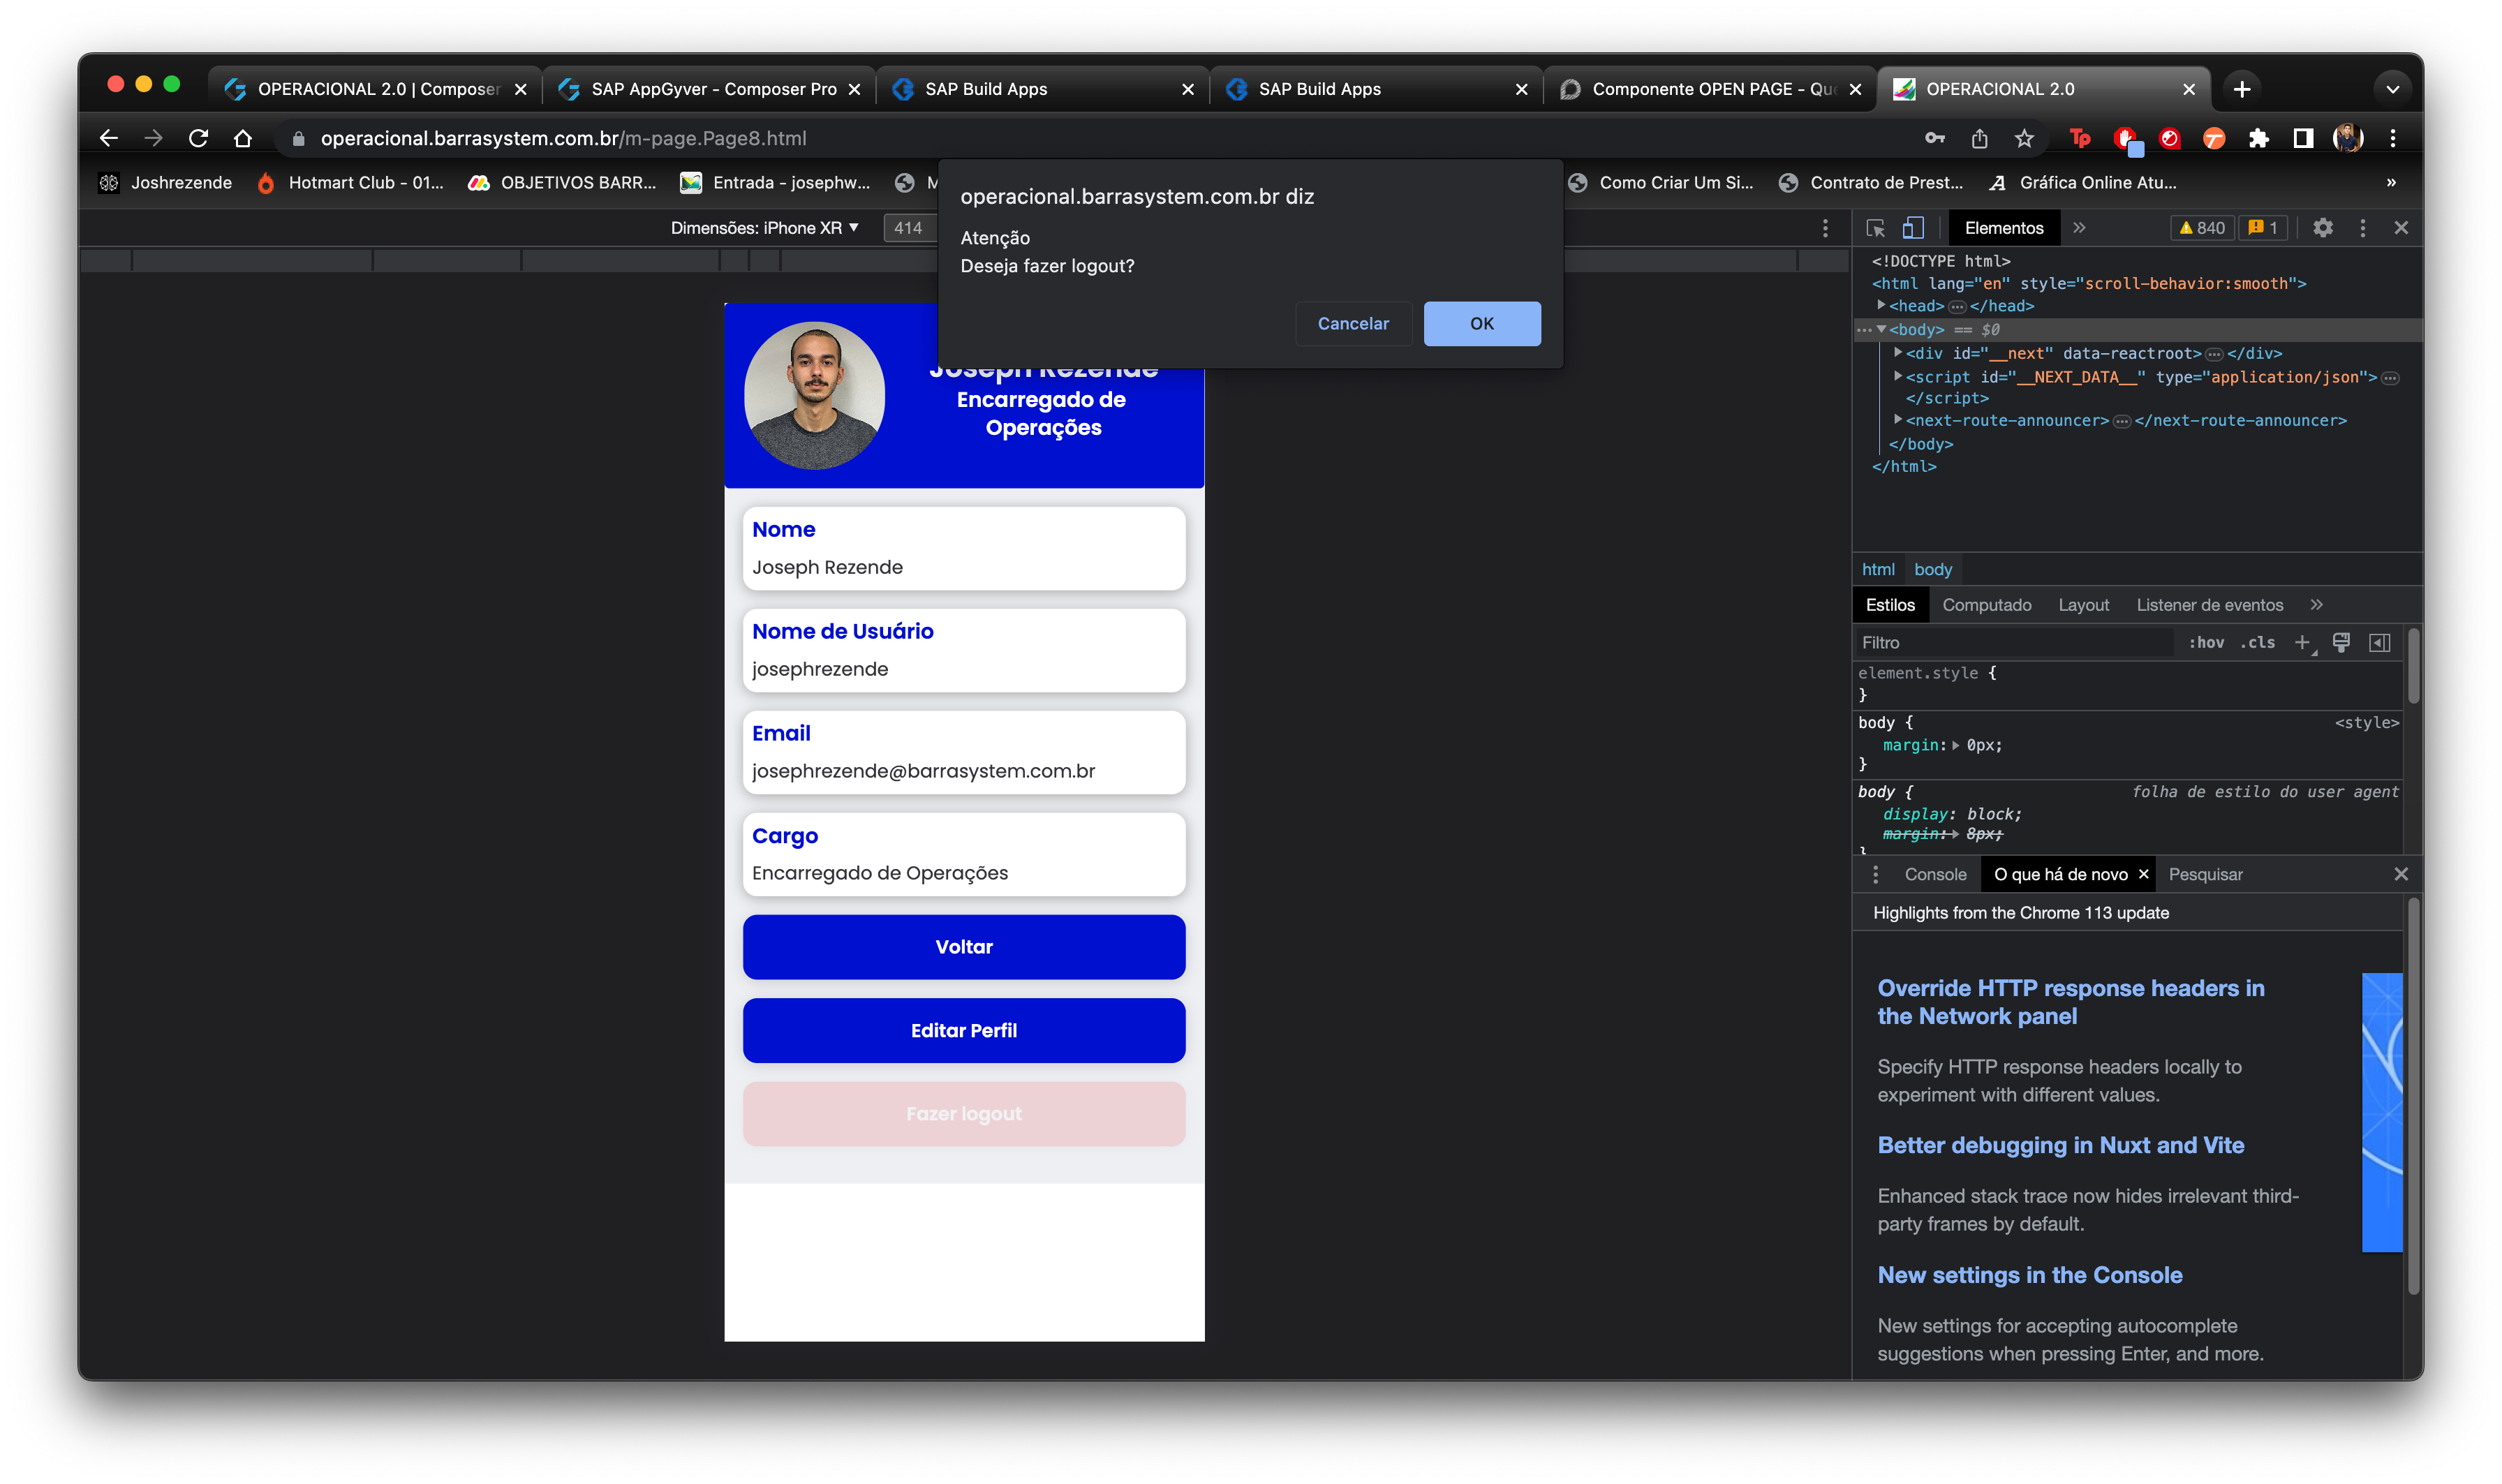Toggle rendering emulations brush icon

[x=2340, y=643]
